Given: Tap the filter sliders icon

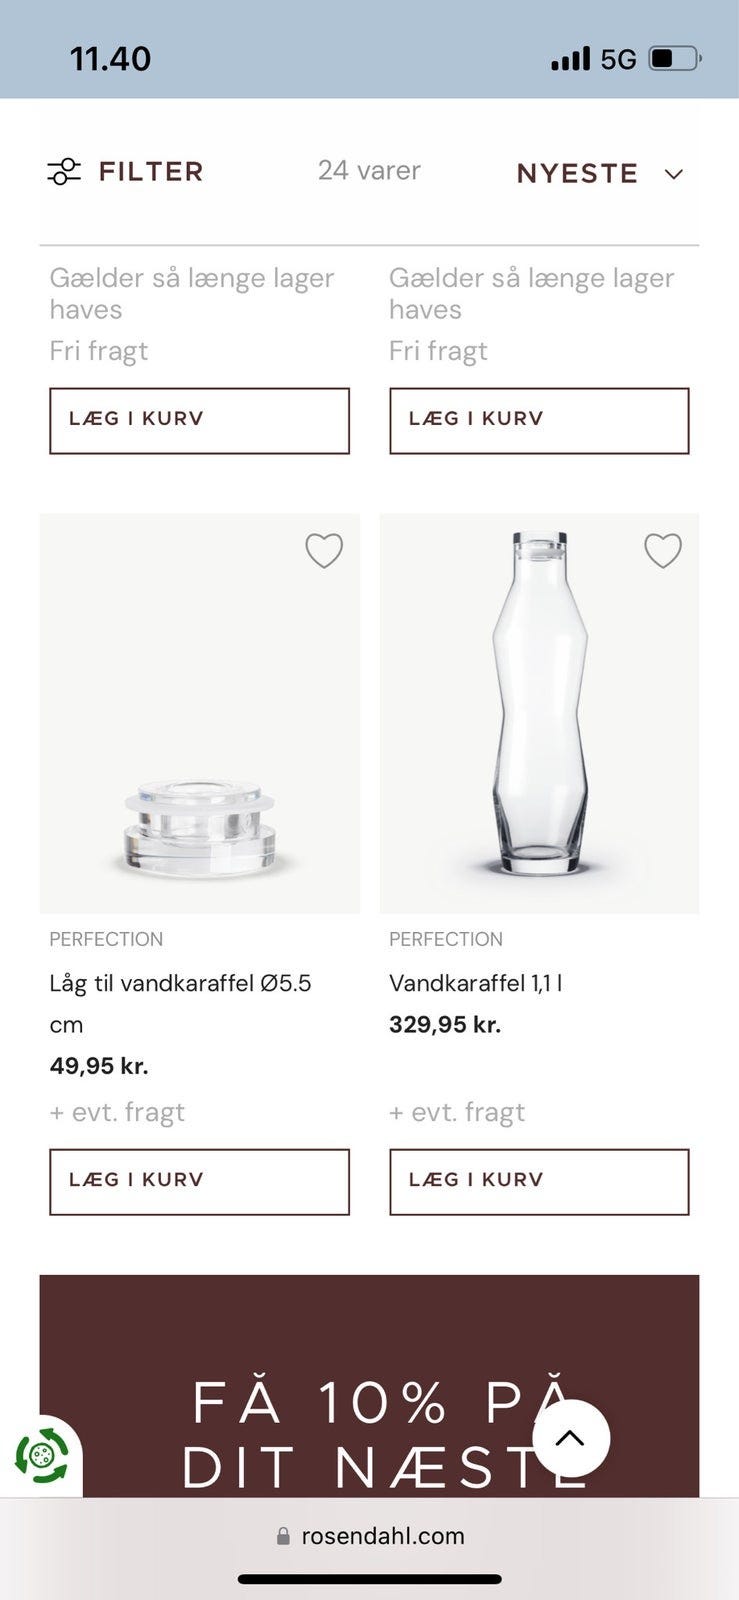Looking at the screenshot, I should click(x=64, y=172).
